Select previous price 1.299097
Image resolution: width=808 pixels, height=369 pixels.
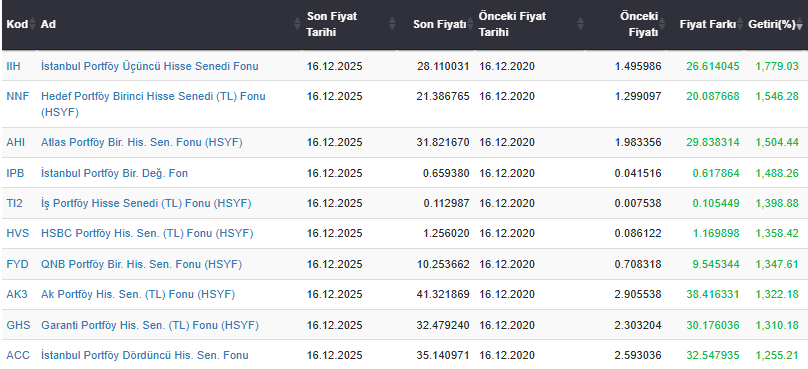[x=638, y=96]
